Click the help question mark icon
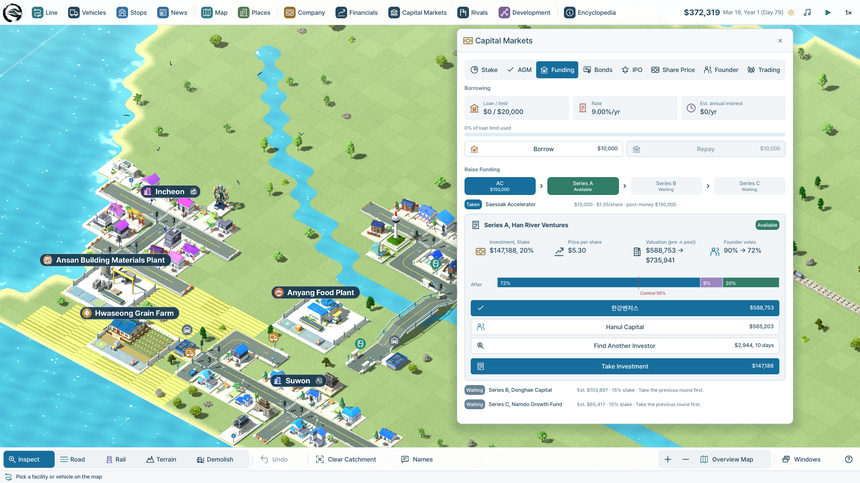This screenshot has width=860, height=483. pyautogui.click(x=848, y=459)
